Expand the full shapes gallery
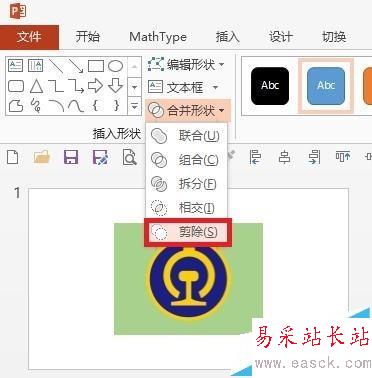Screen dimensions: 372x378 (135, 106)
